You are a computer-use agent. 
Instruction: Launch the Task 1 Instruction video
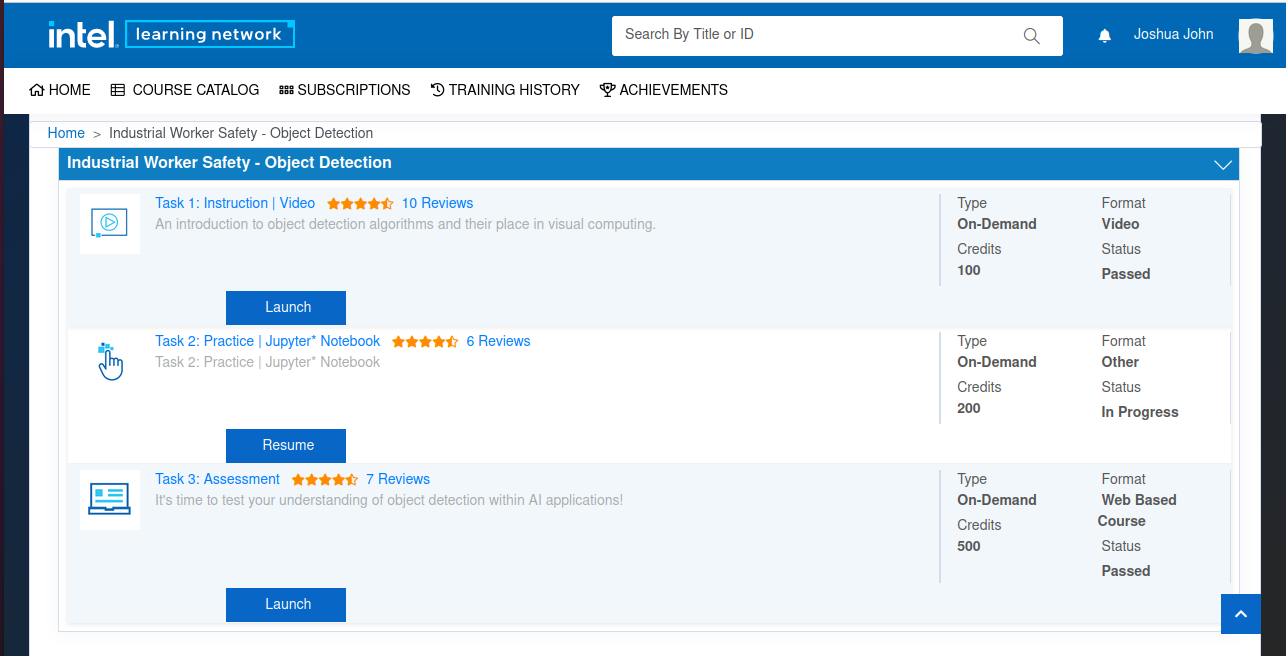point(286,307)
